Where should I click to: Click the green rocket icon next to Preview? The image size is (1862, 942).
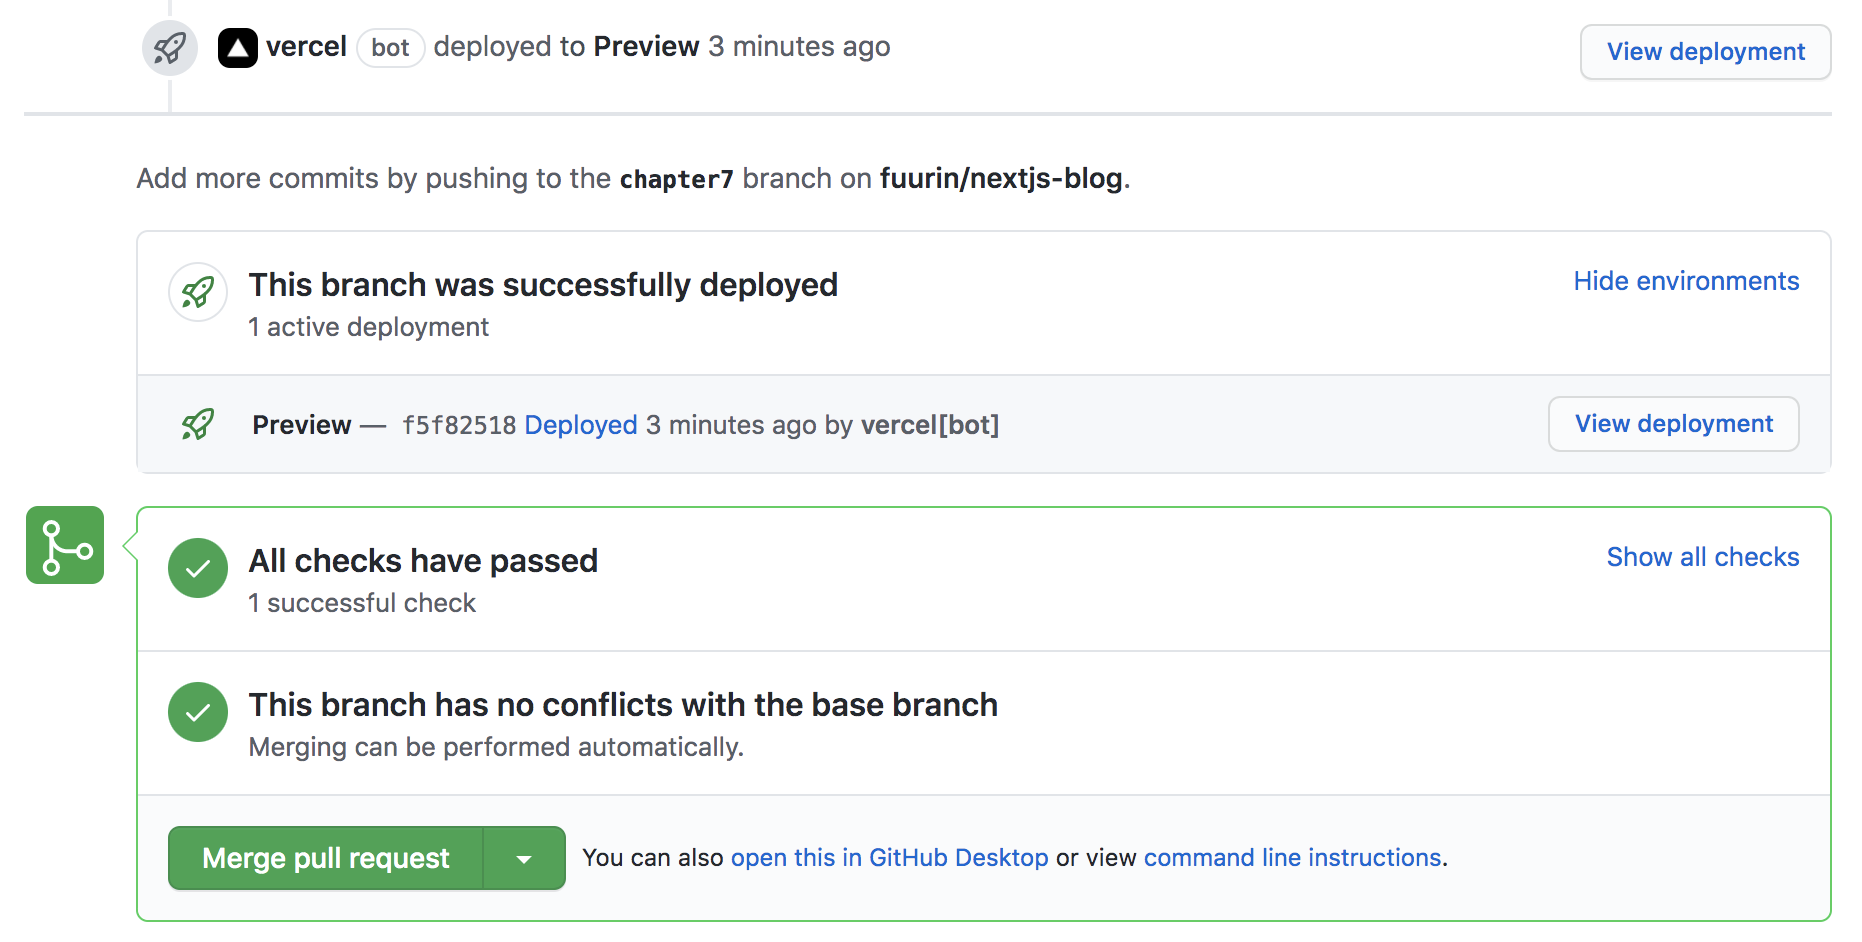click(x=198, y=424)
